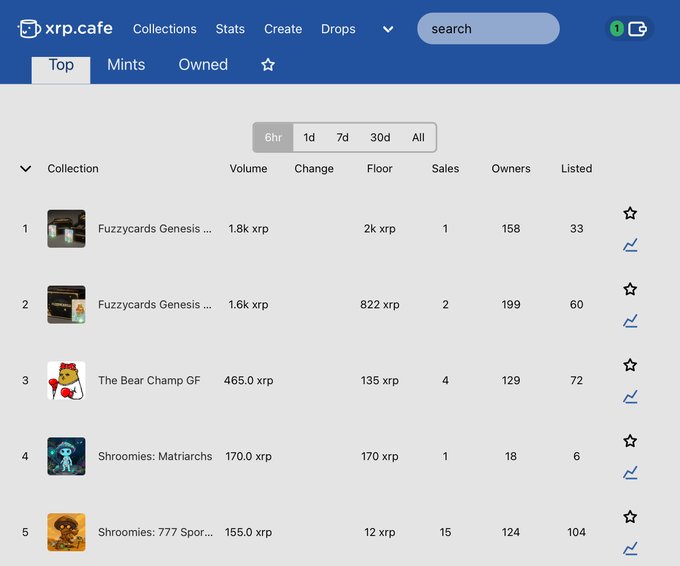Click the 135 xrp floor value
The width and height of the screenshot is (680, 566).
379,380
